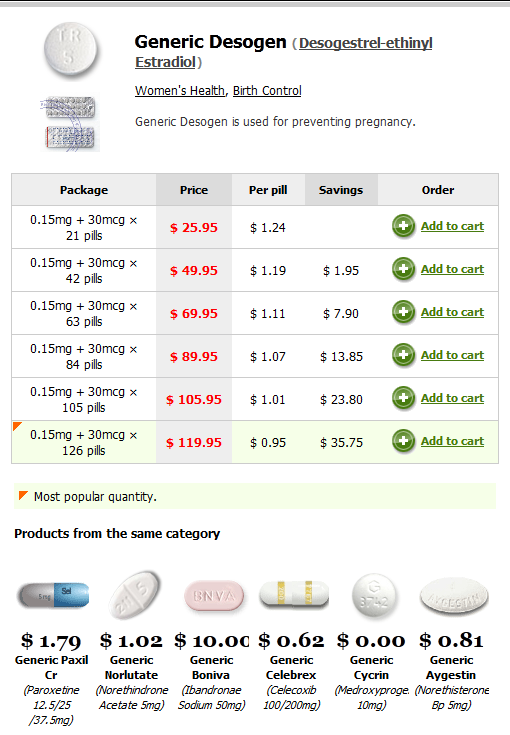510x735 pixels.
Task: View the round white Desogen pill image
Action: (70, 49)
